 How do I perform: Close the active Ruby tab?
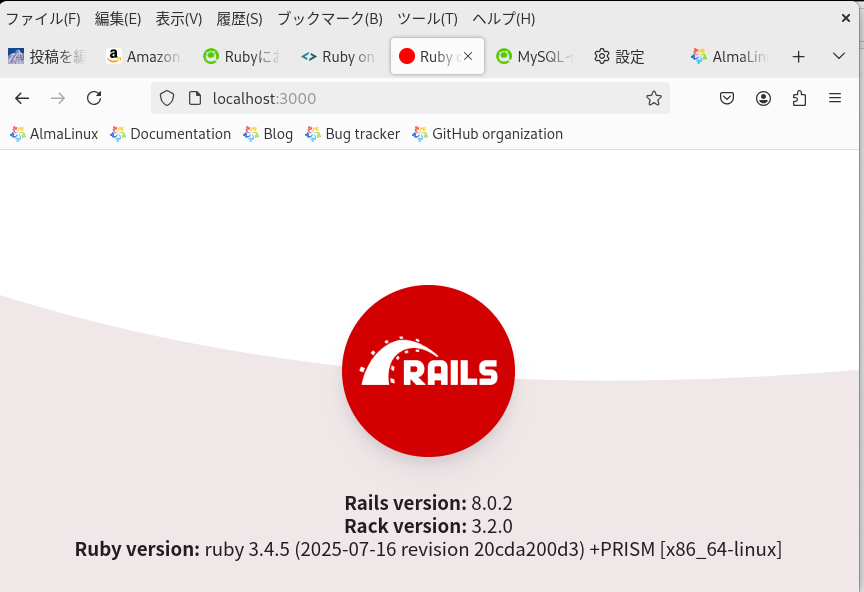click(468, 56)
